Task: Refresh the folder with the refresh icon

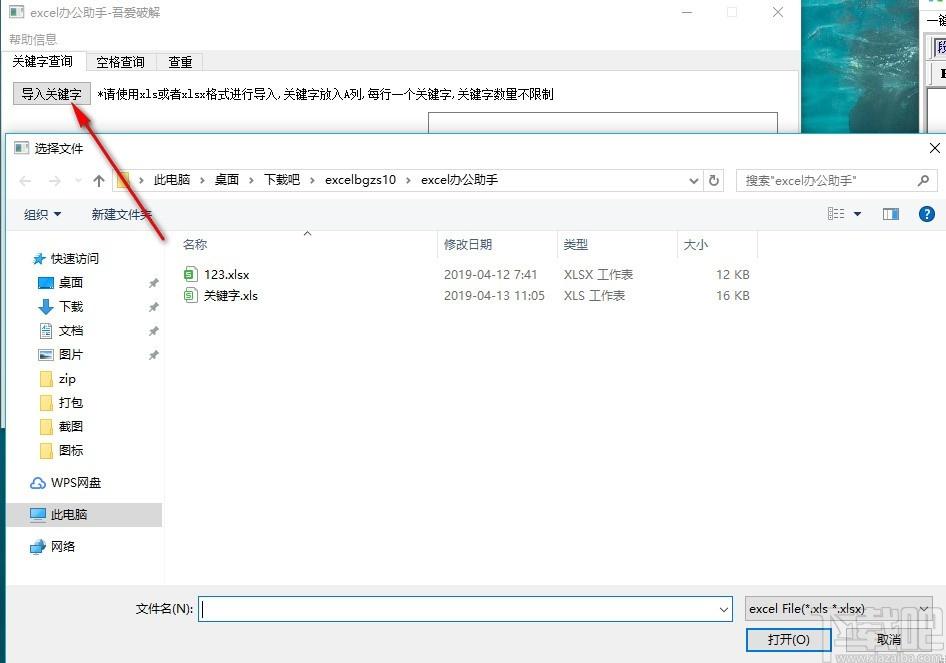Action: pyautogui.click(x=714, y=180)
